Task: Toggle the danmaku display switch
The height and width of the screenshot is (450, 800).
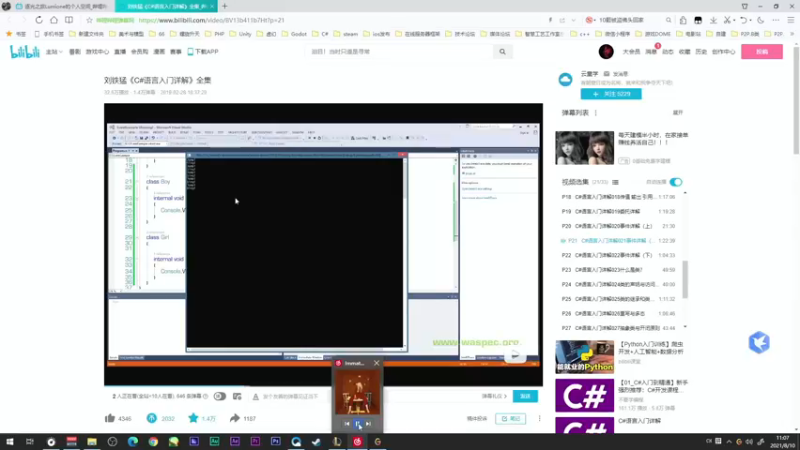Action: pos(219,396)
